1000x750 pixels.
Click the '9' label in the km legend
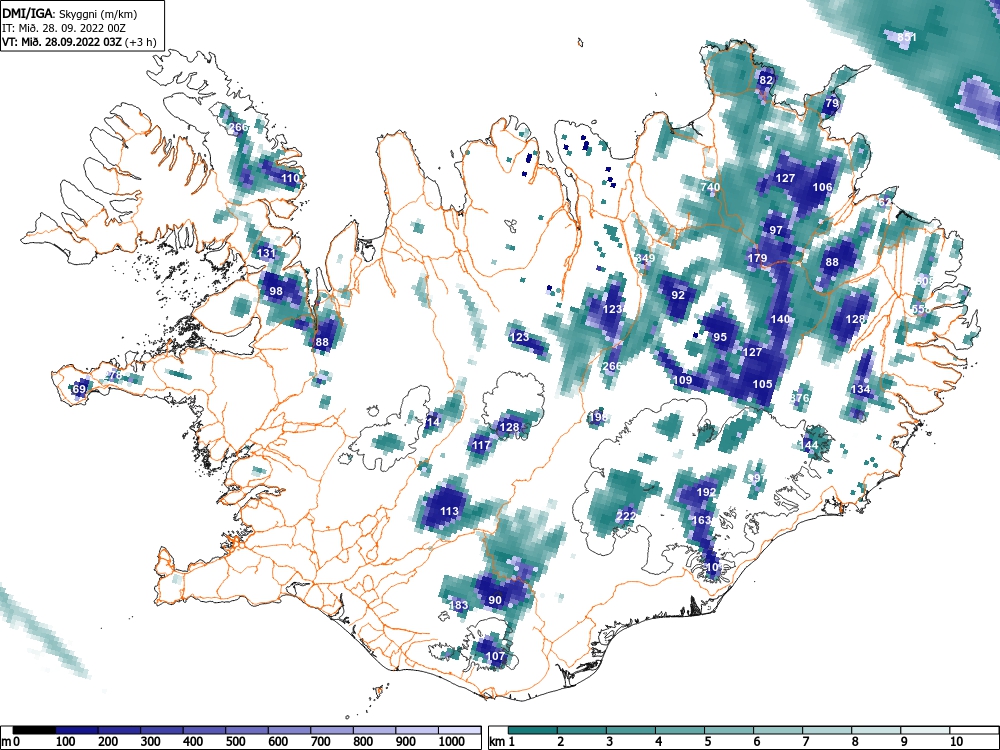click(x=903, y=742)
